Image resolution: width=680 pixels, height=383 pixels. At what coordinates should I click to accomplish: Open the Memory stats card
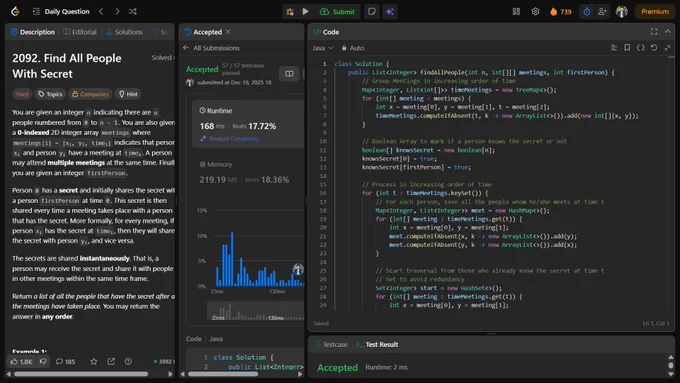click(x=248, y=172)
